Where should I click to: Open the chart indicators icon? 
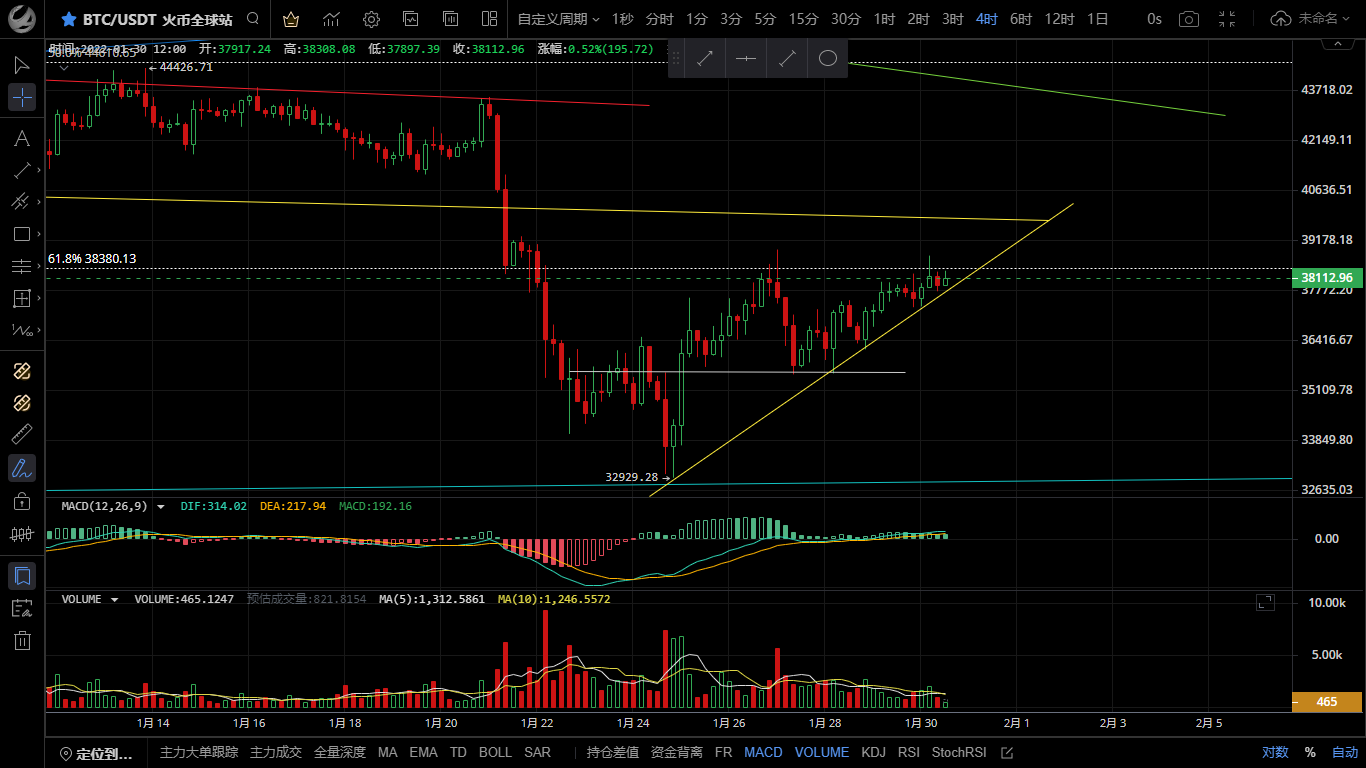331,19
